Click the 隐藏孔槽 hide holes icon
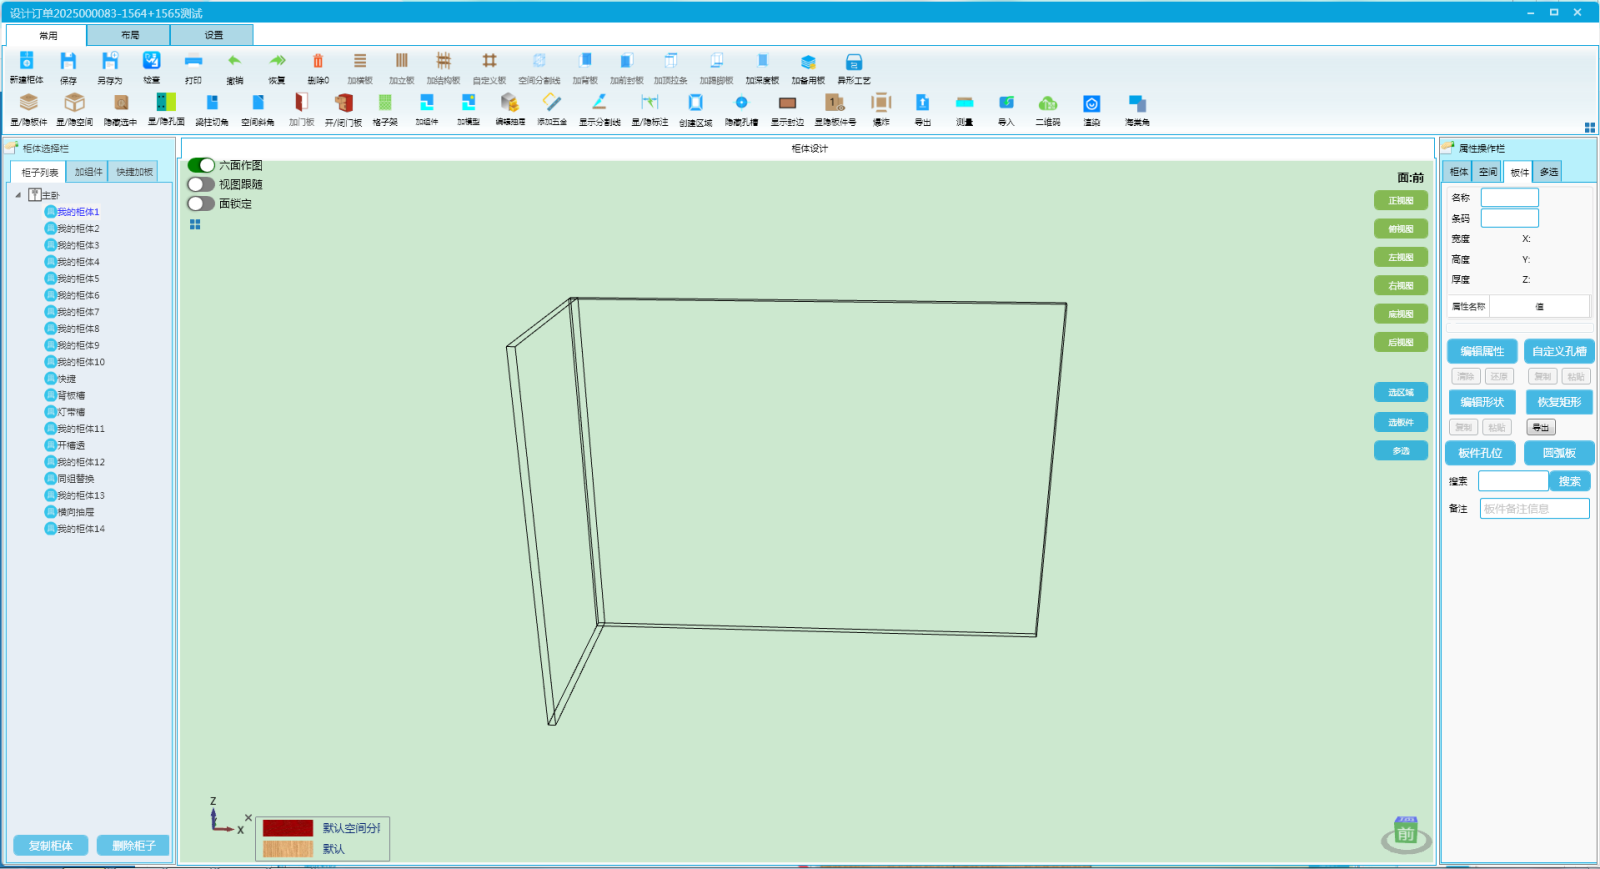 741,103
